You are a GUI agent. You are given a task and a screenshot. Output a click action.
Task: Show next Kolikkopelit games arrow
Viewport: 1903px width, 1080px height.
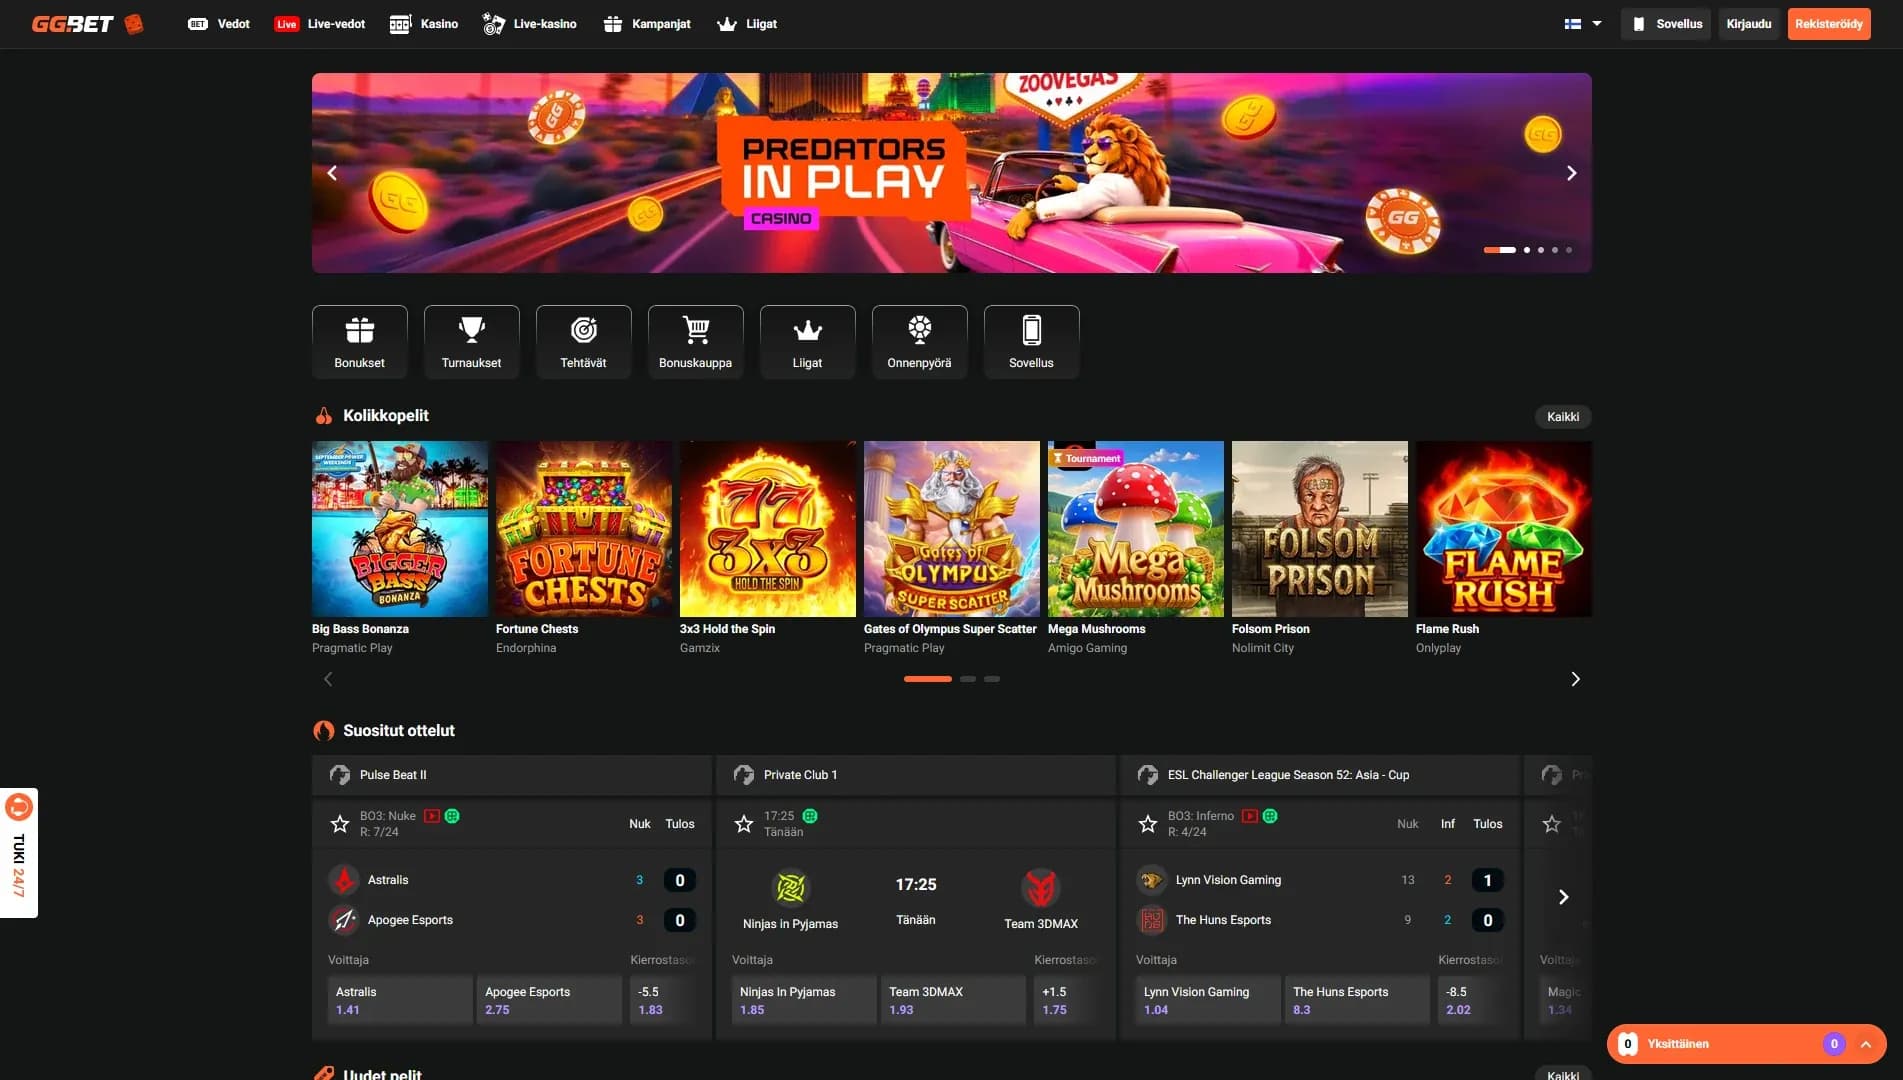pos(1575,679)
